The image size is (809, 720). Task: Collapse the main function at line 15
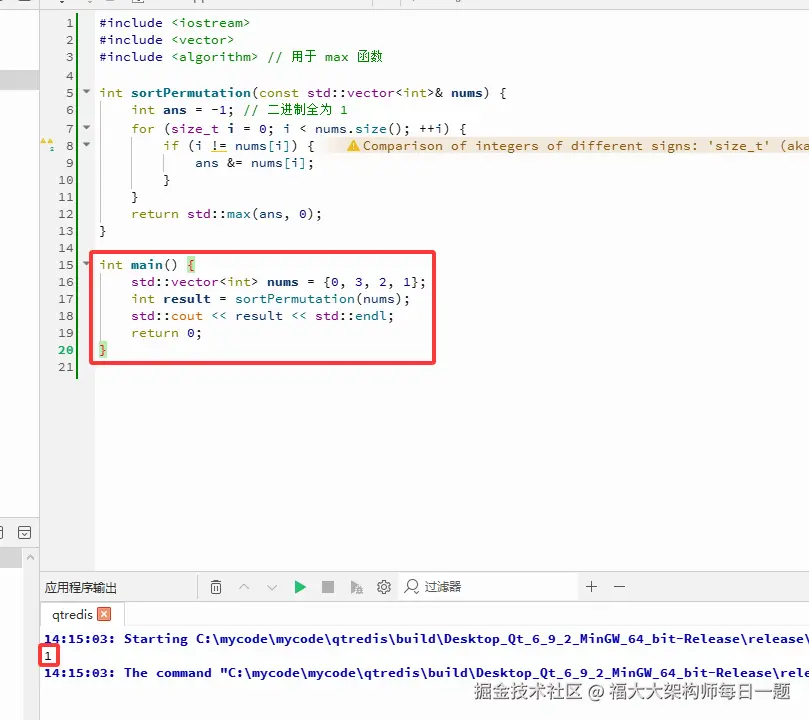(x=87, y=264)
